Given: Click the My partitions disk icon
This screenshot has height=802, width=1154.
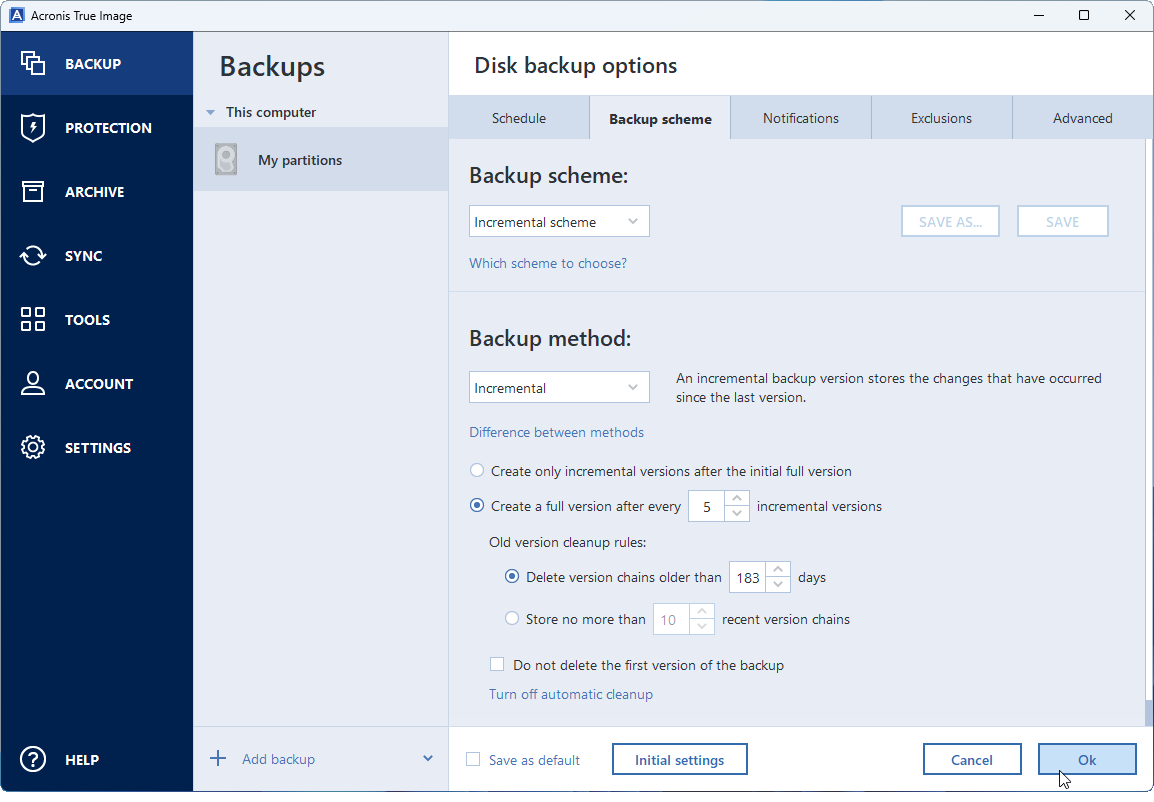Looking at the screenshot, I should [x=226, y=160].
